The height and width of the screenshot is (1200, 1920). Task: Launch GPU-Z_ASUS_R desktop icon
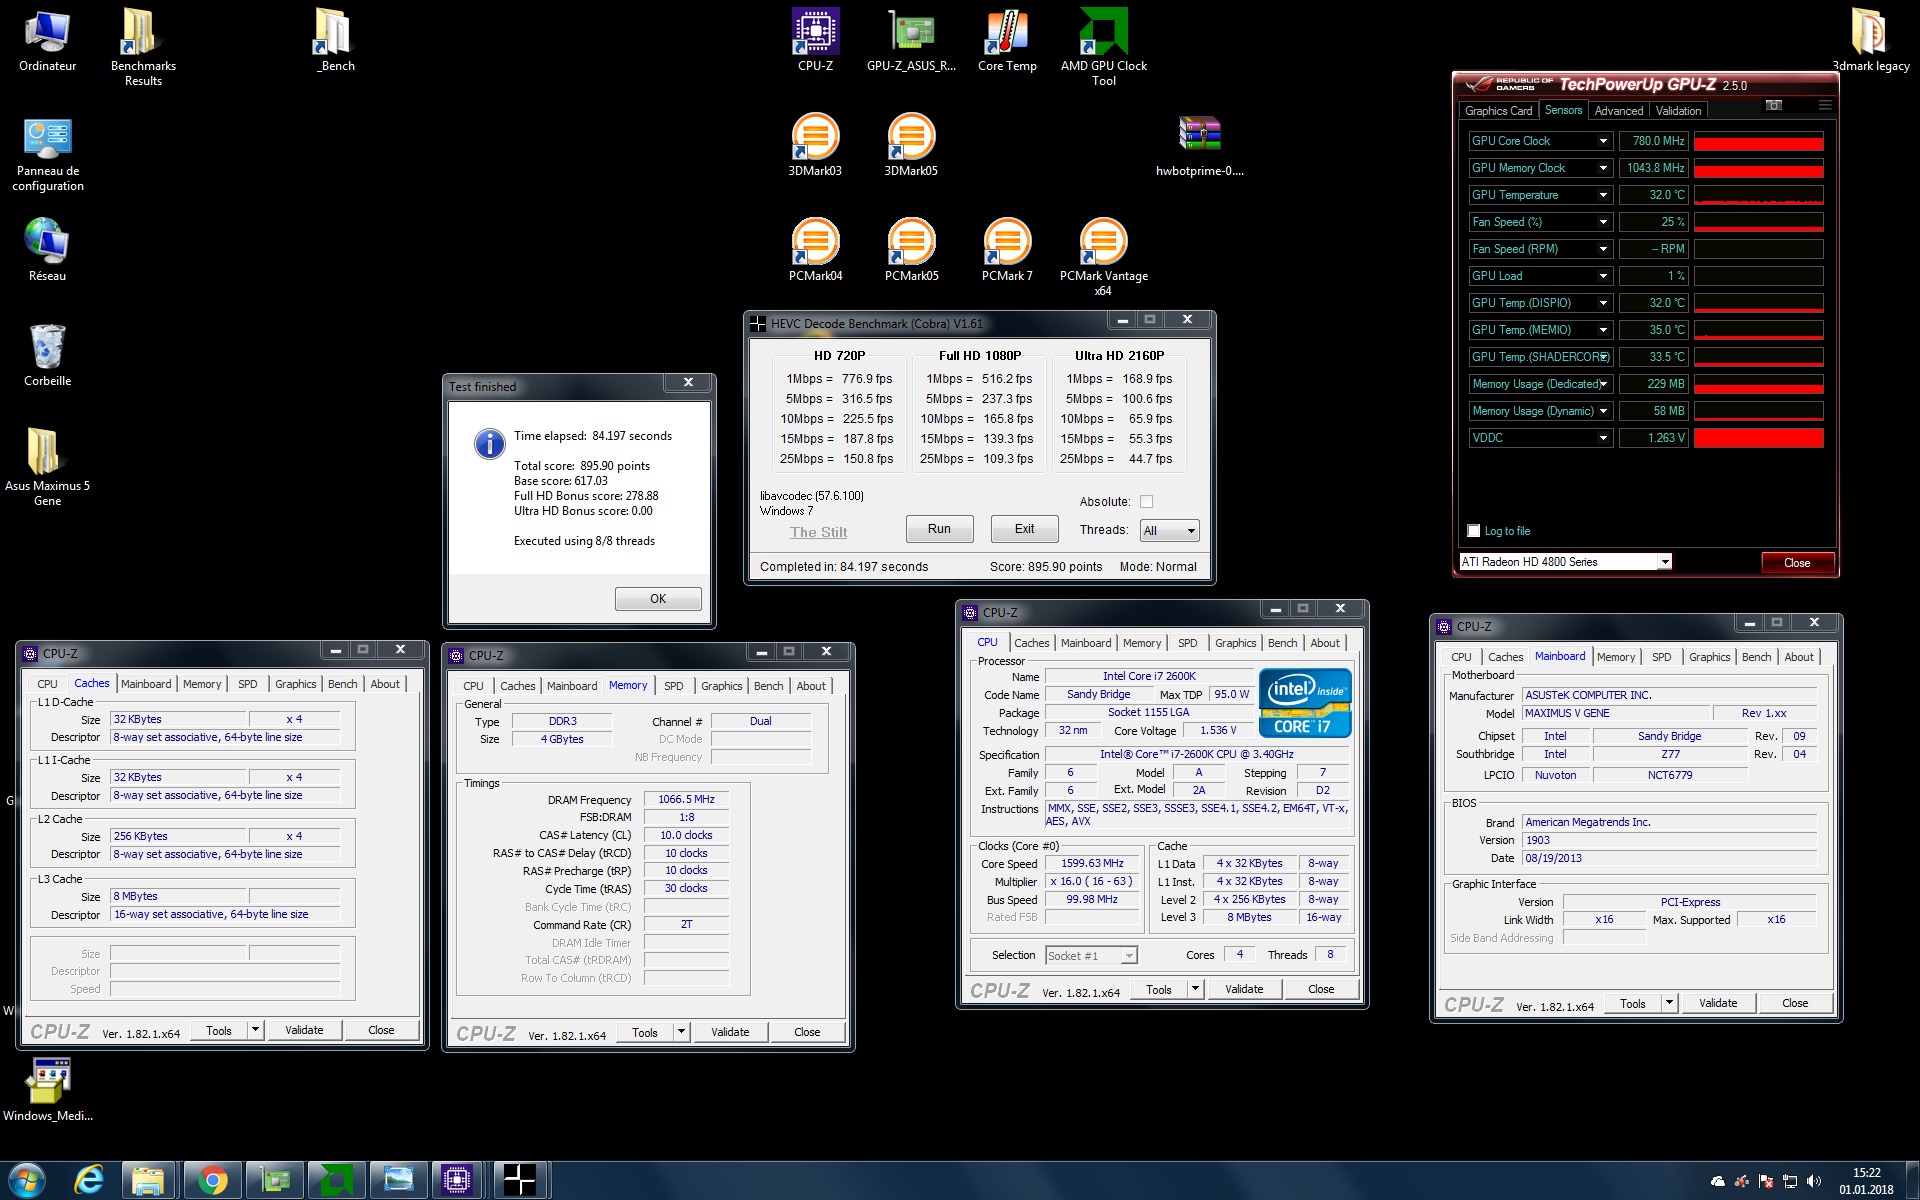(911, 40)
